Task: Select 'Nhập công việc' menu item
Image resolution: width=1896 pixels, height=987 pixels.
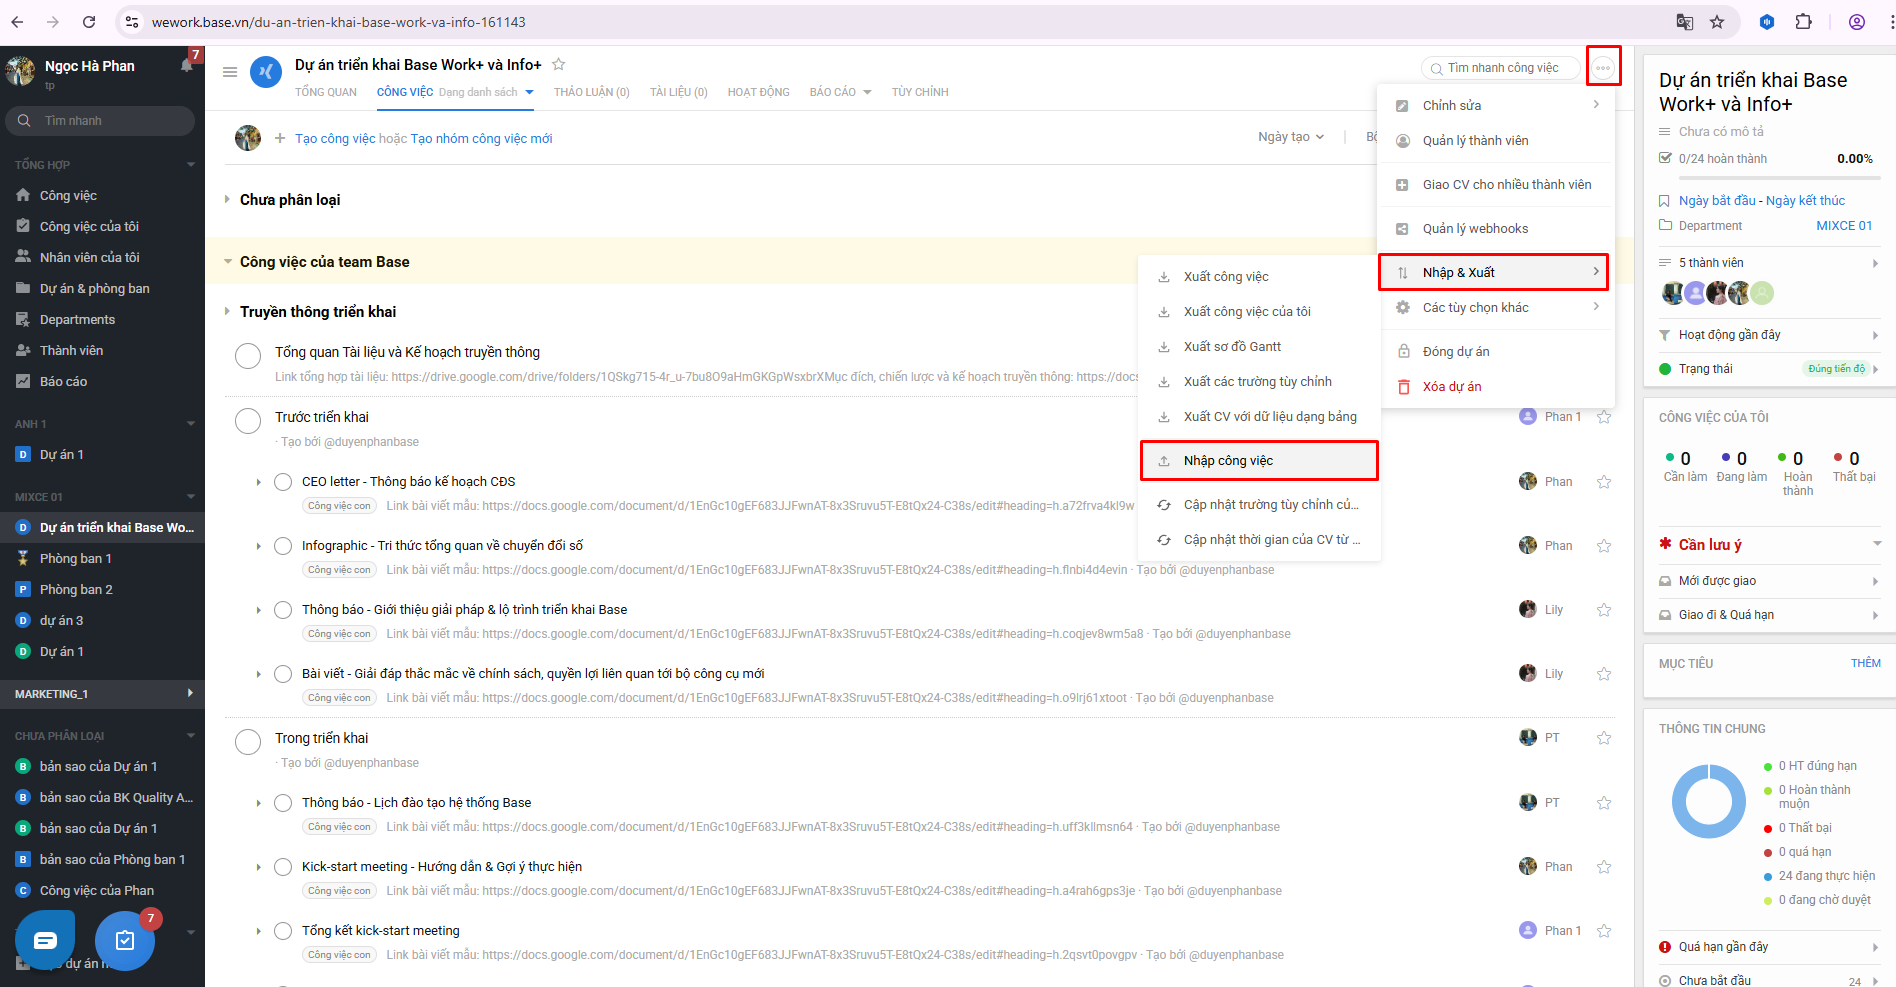Action: coord(1259,461)
